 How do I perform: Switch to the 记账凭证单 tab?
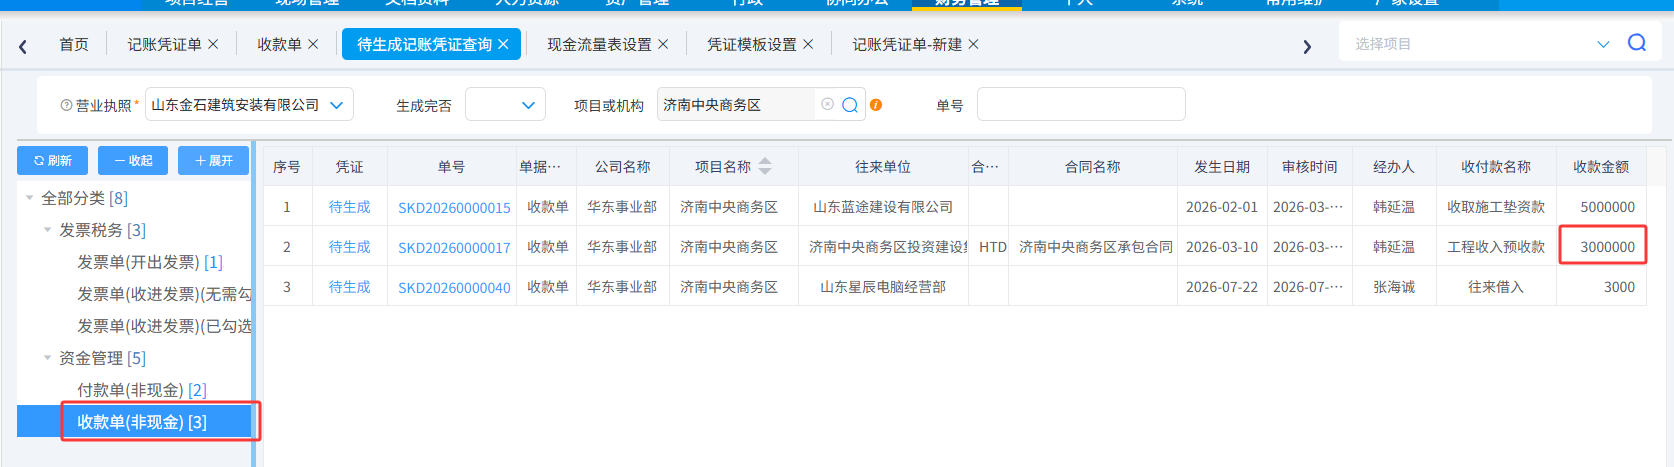click(x=164, y=44)
